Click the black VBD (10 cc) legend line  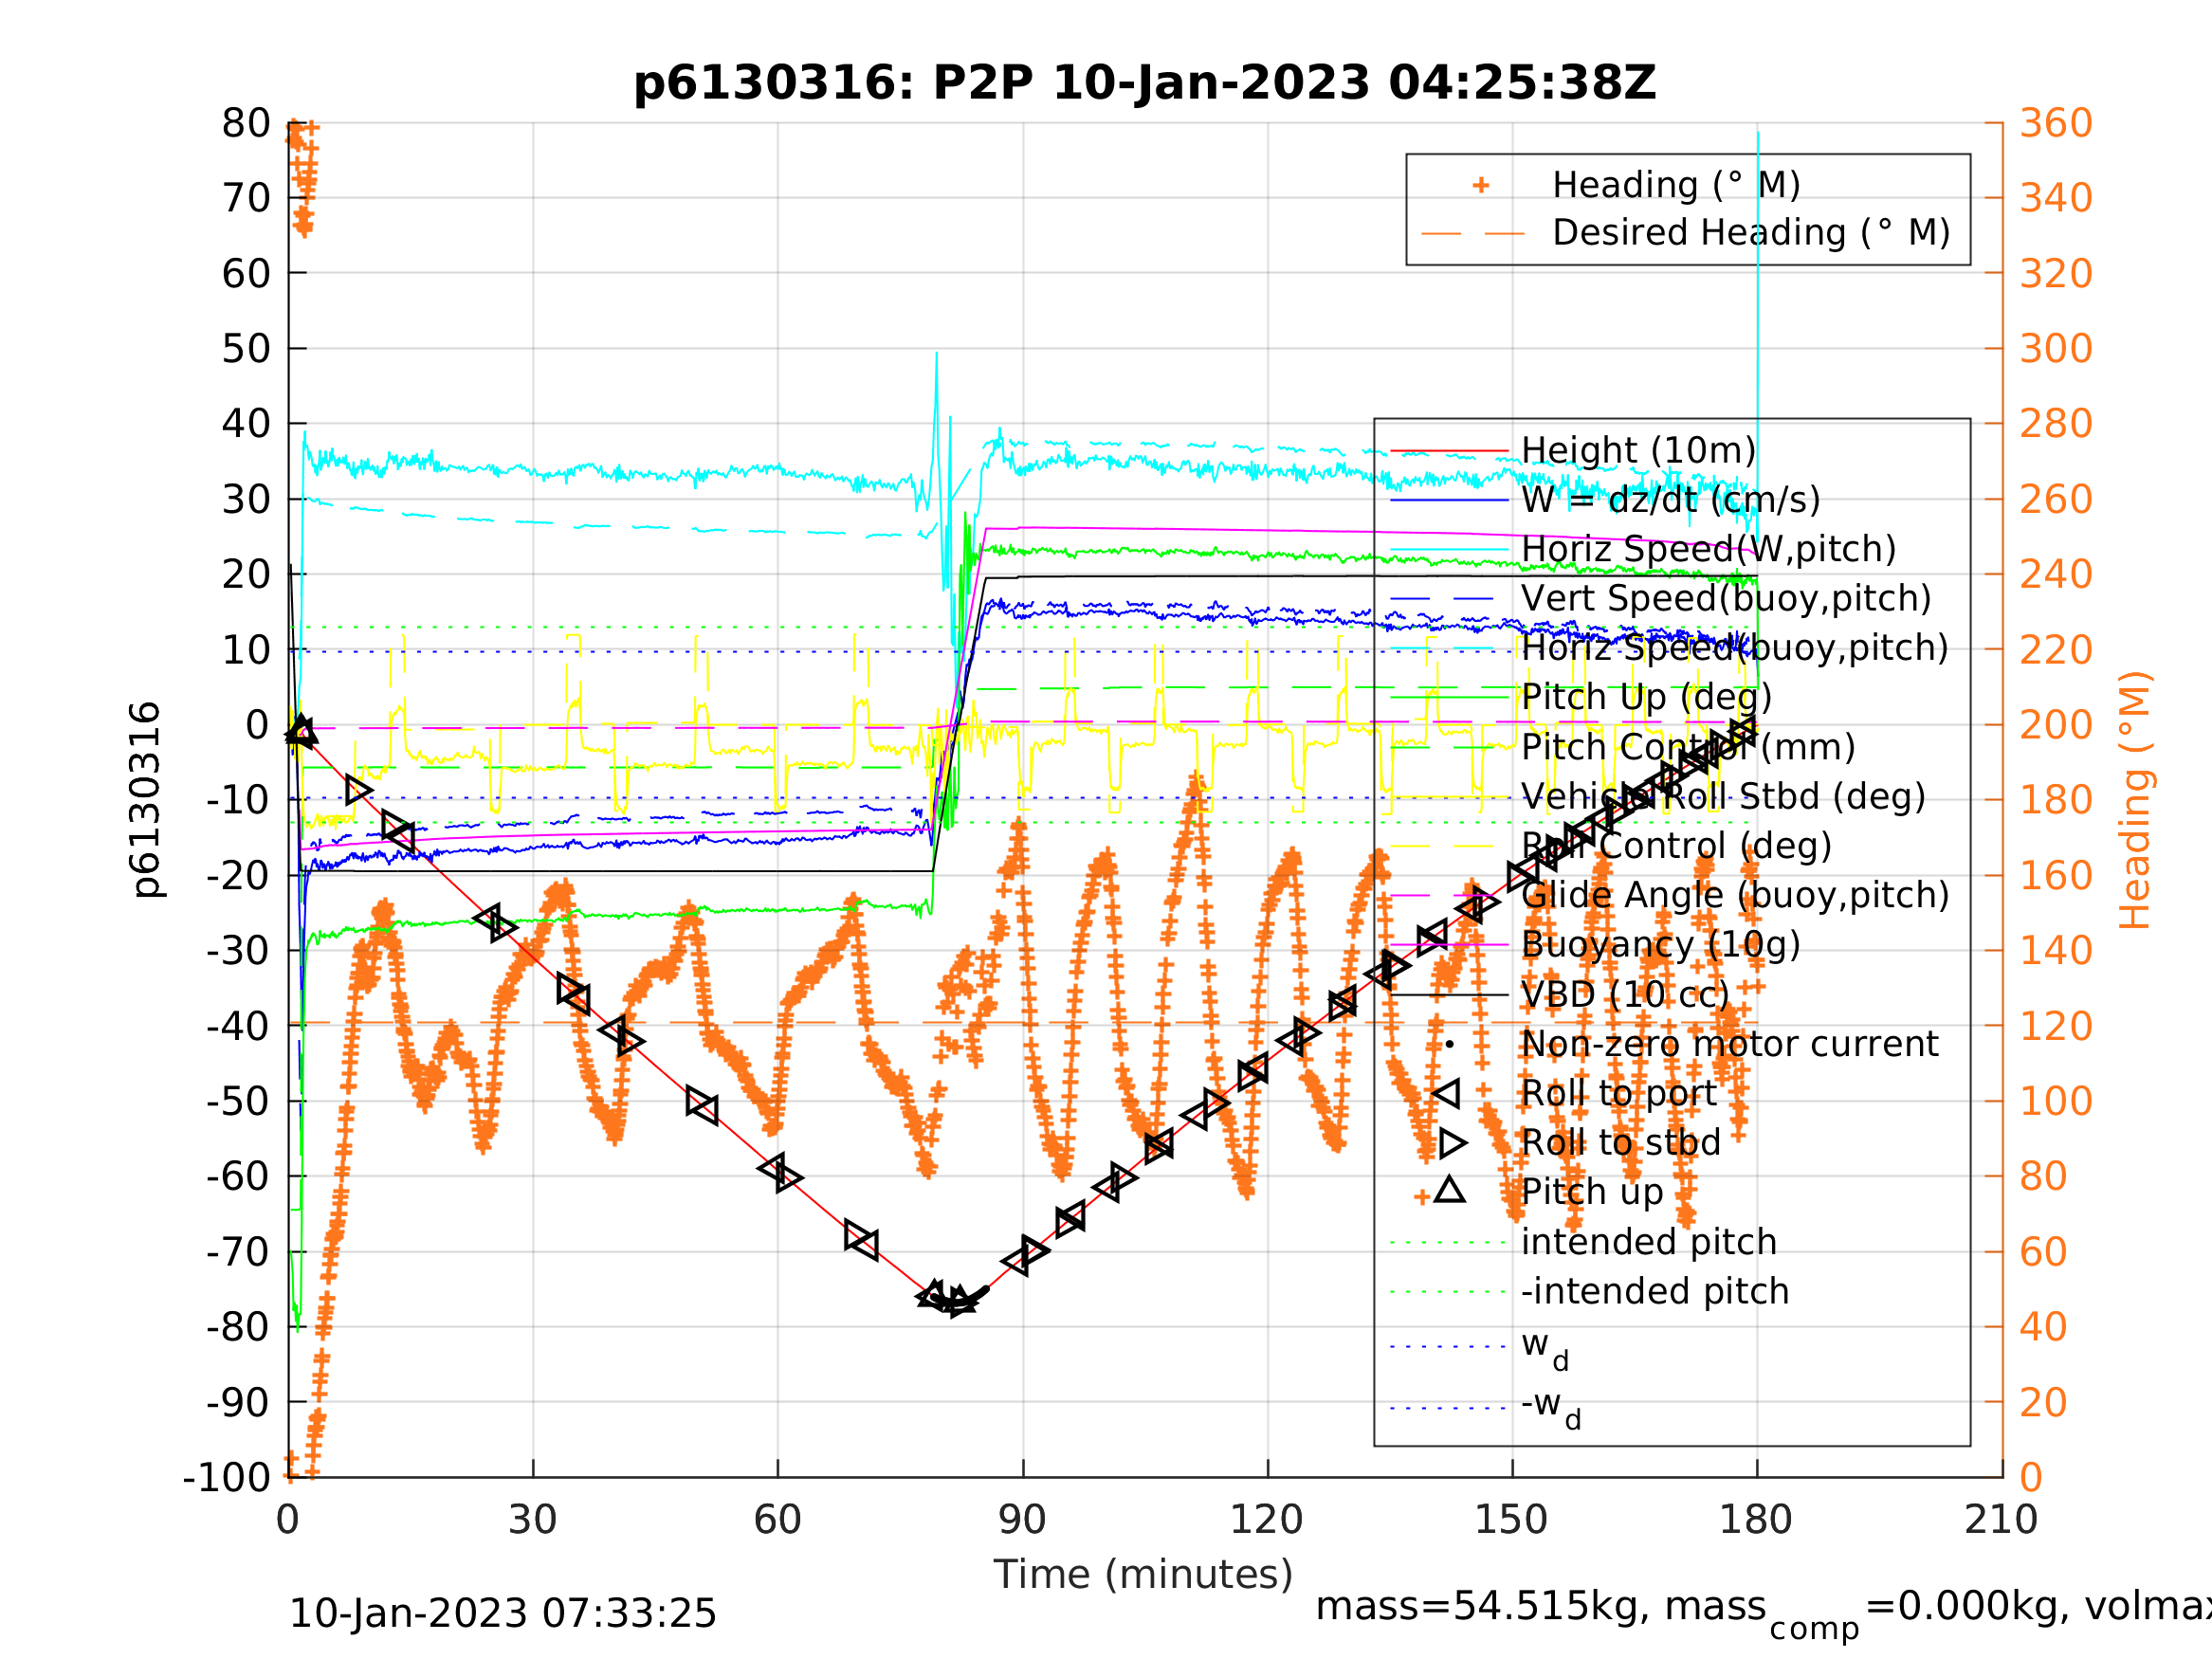tap(1448, 995)
